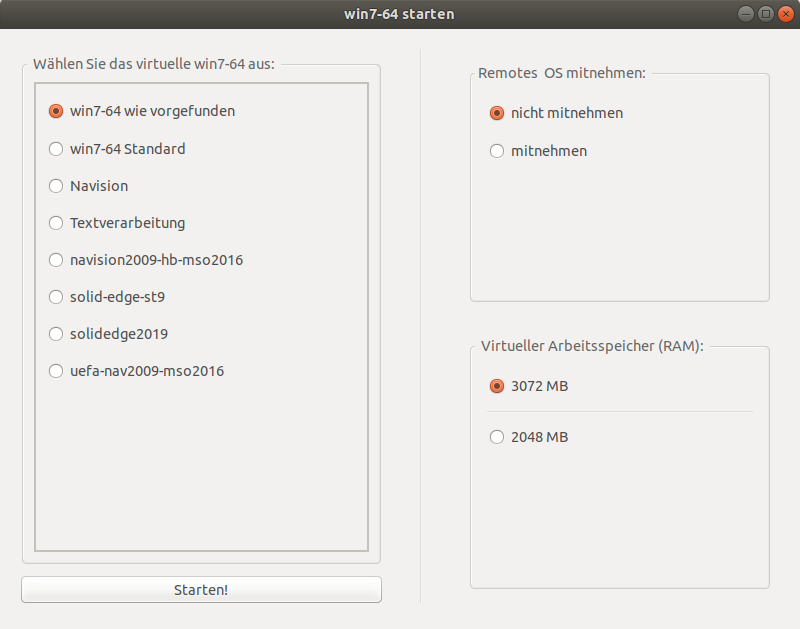
Task: Maximize the win7-64 starten window
Action: coord(766,14)
